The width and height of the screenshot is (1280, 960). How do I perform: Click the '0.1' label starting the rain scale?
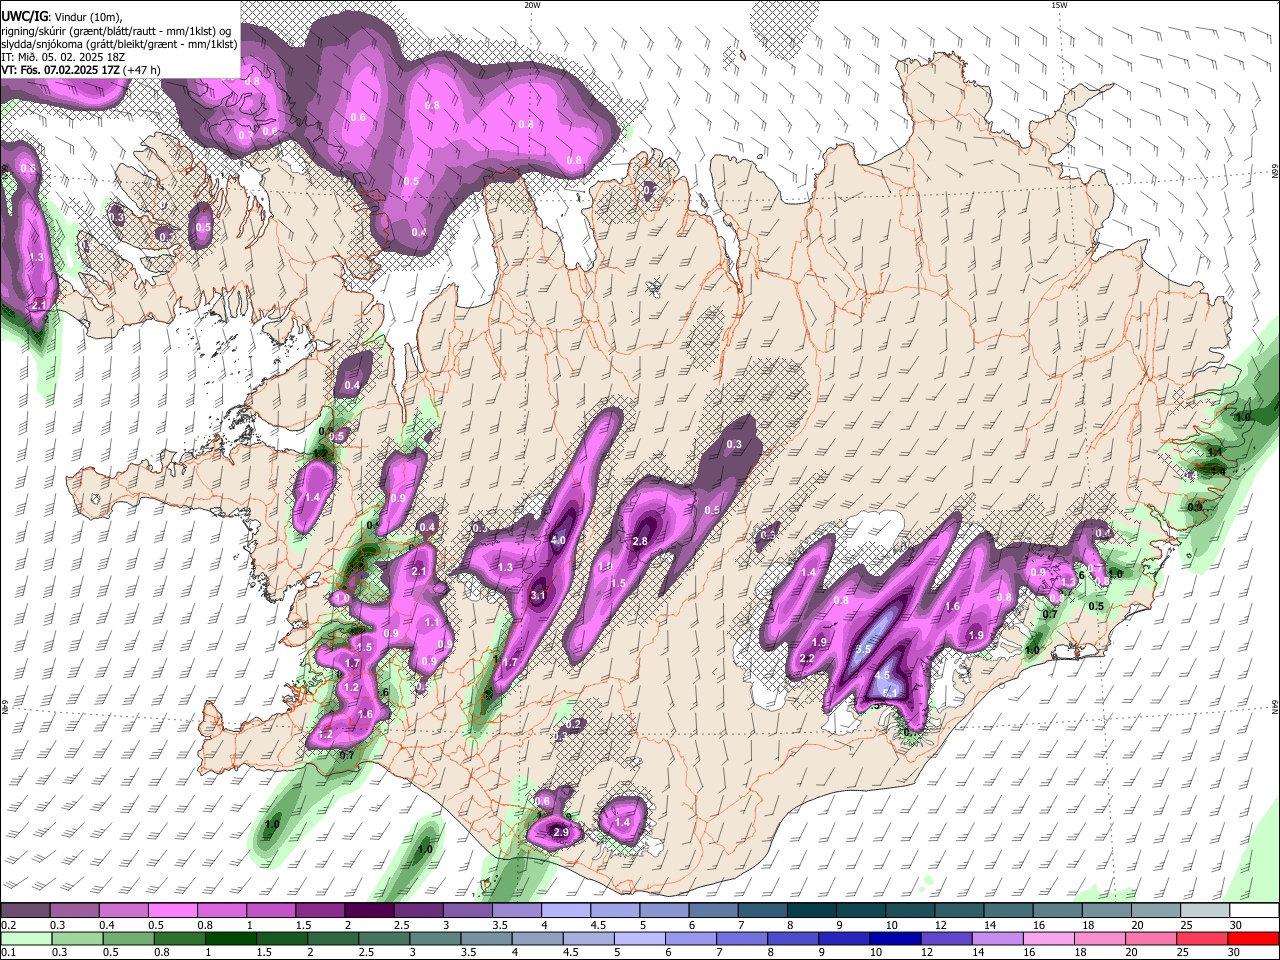point(8,953)
